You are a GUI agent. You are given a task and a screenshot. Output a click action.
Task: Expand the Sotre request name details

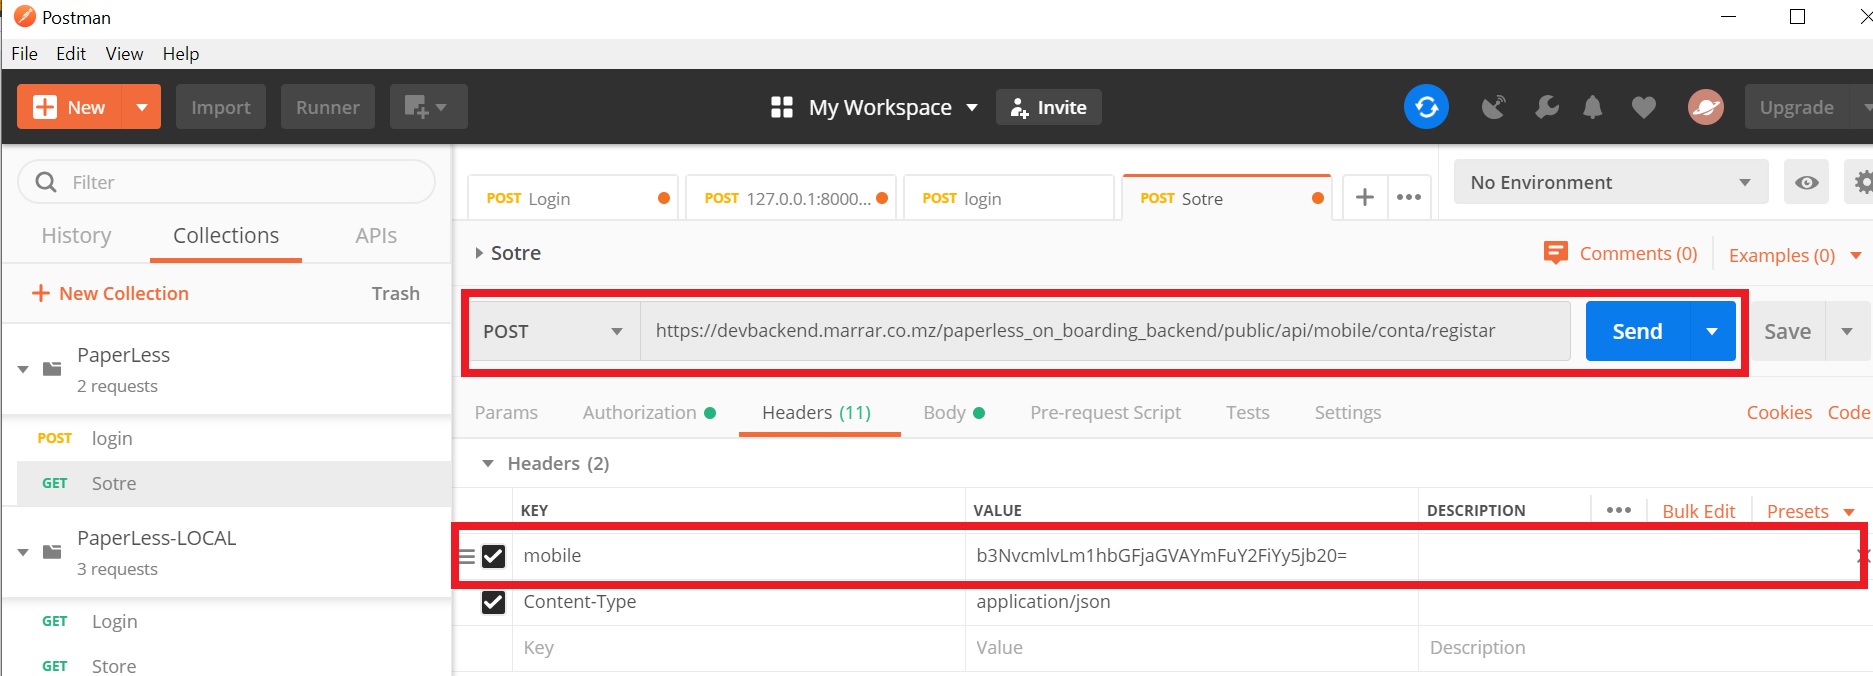[x=479, y=253]
